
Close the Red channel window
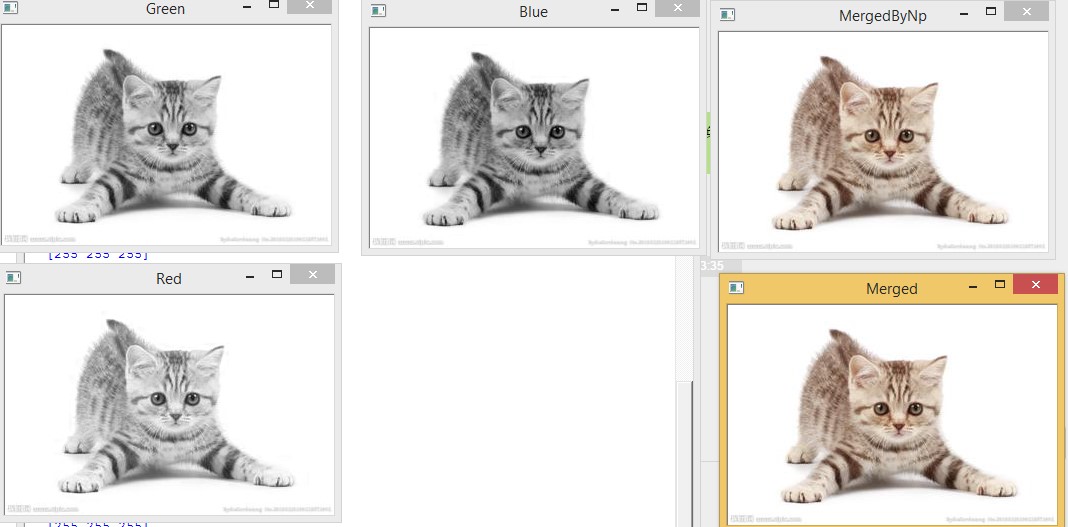click(x=312, y=275)
